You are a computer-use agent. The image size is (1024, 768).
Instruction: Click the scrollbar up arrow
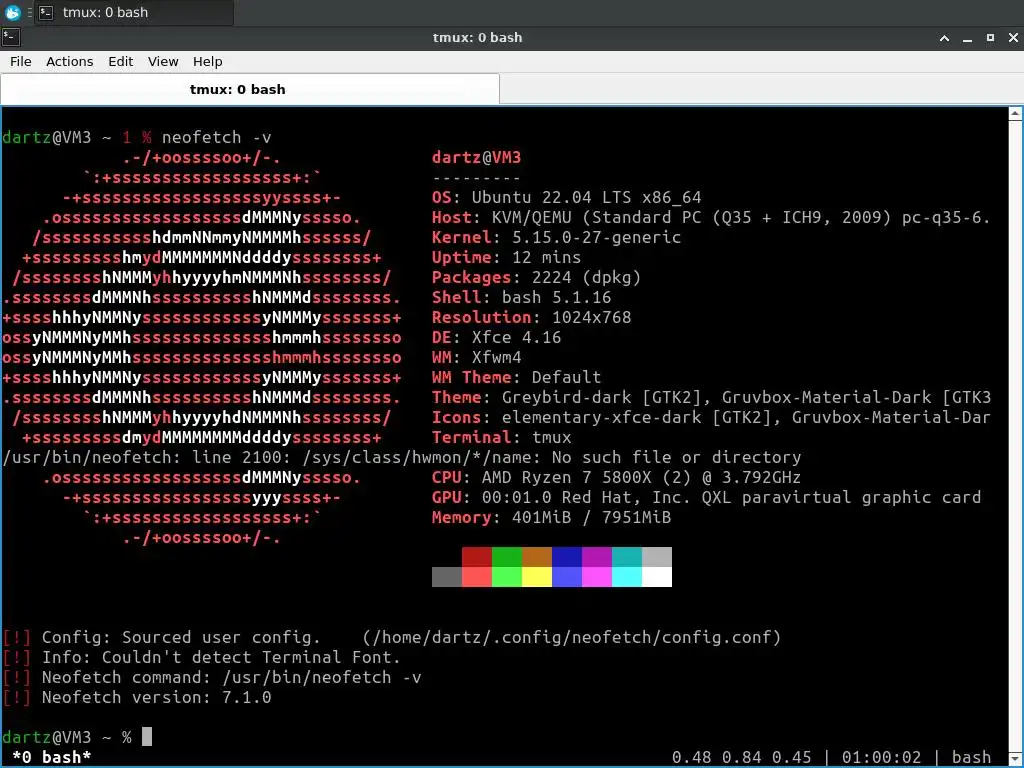click(x=1015, y=114)
